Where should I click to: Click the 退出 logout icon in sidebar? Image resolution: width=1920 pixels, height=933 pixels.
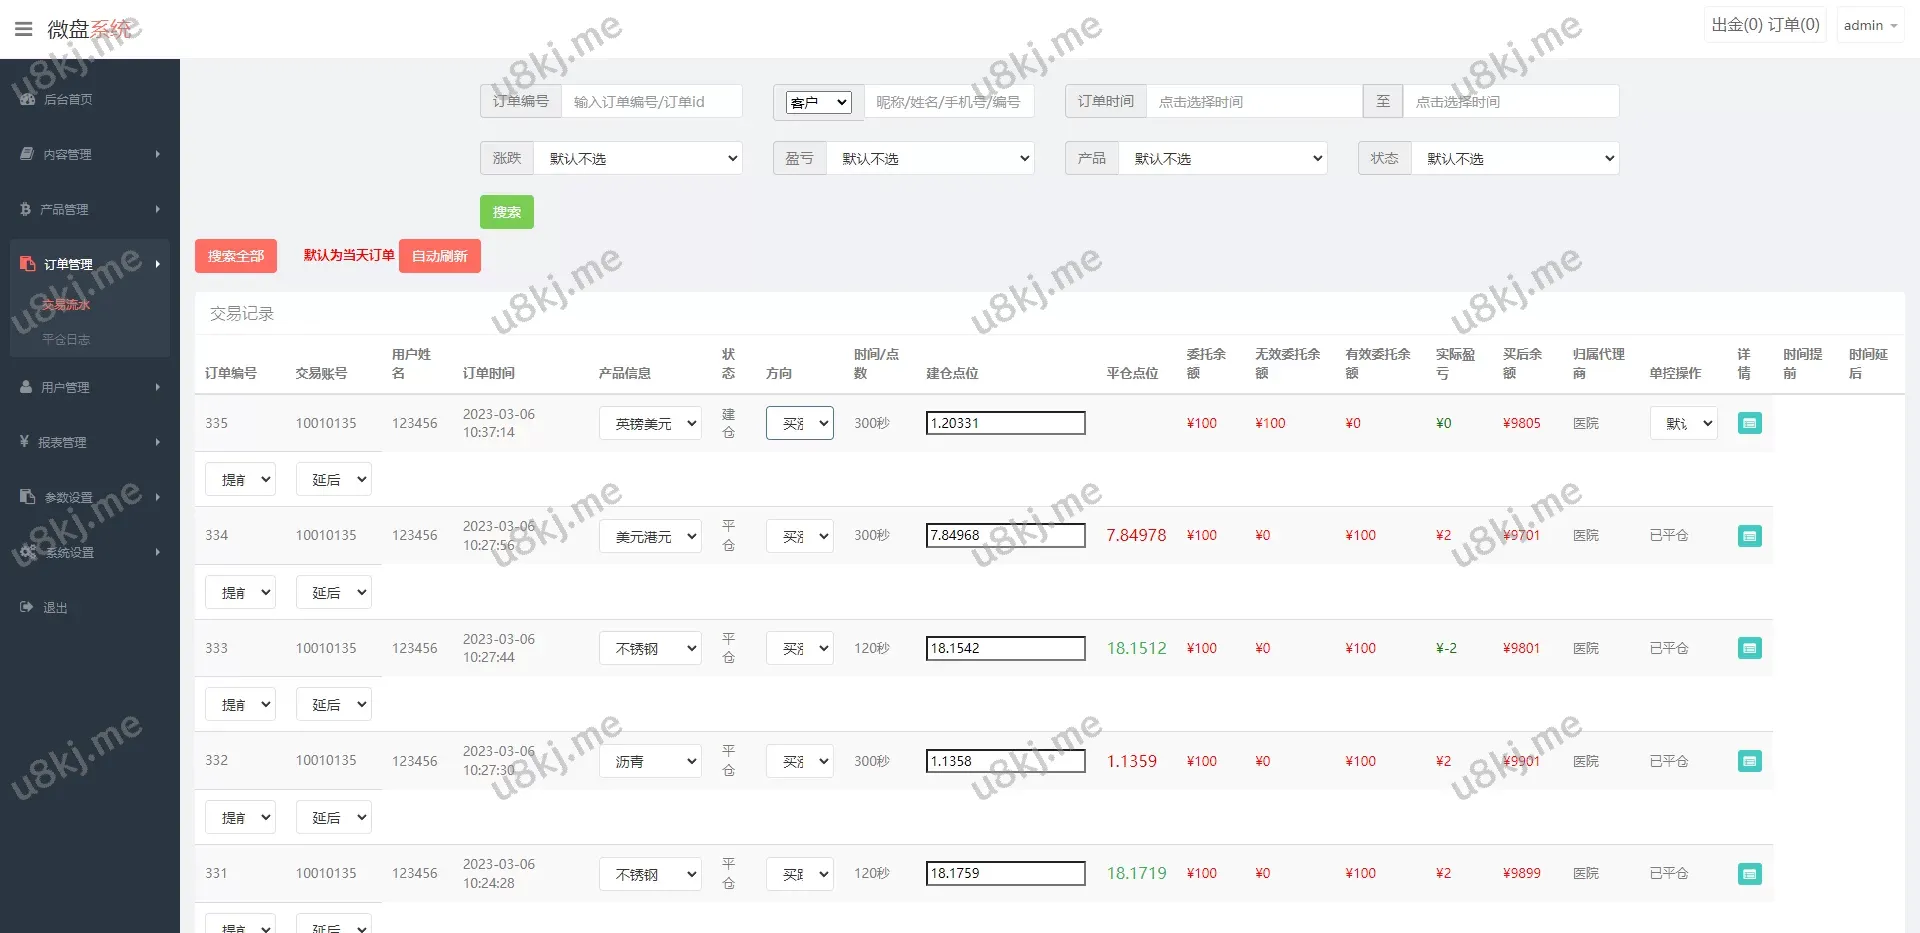[27, 607]
